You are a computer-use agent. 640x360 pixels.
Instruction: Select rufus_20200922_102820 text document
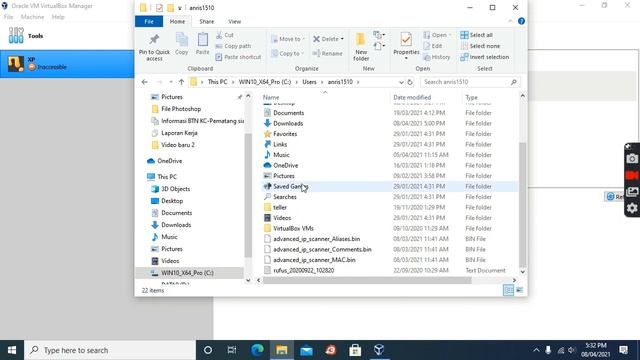coord(390,271)
